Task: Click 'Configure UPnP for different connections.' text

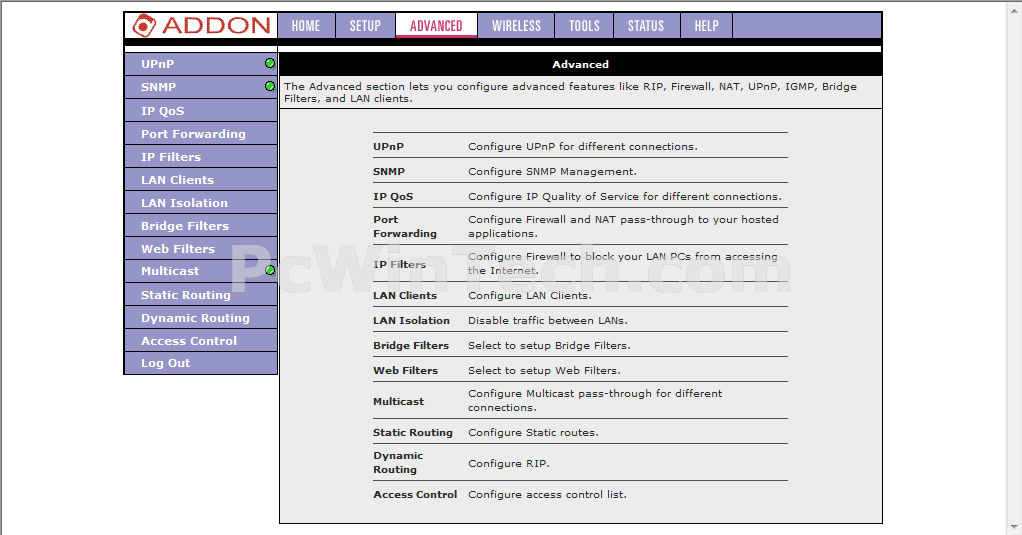Action: [583, 147]
